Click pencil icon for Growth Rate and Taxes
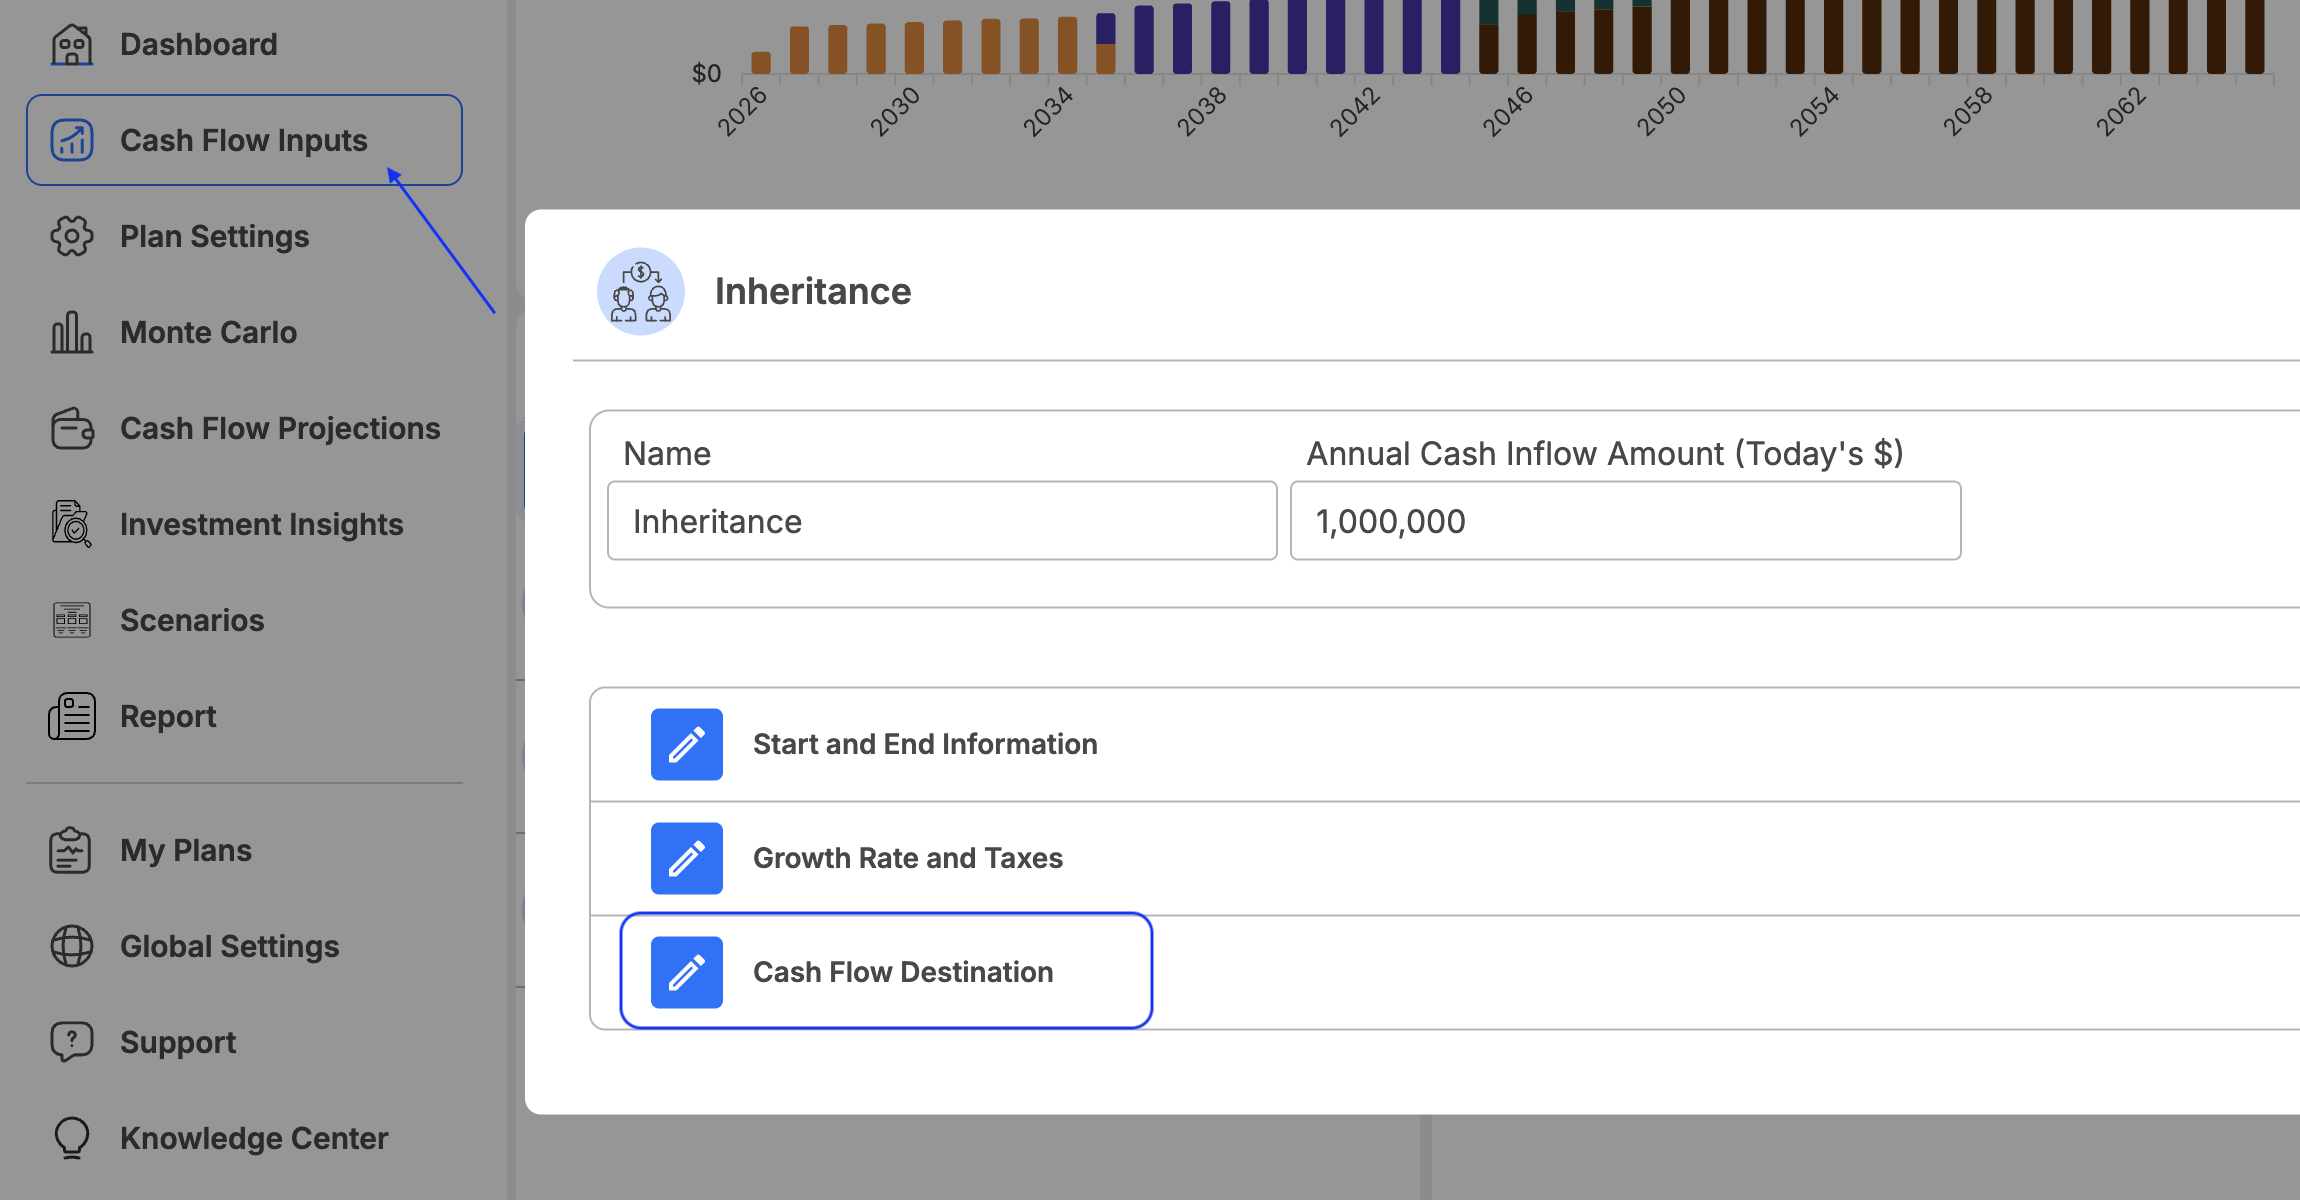 (687, 858)
